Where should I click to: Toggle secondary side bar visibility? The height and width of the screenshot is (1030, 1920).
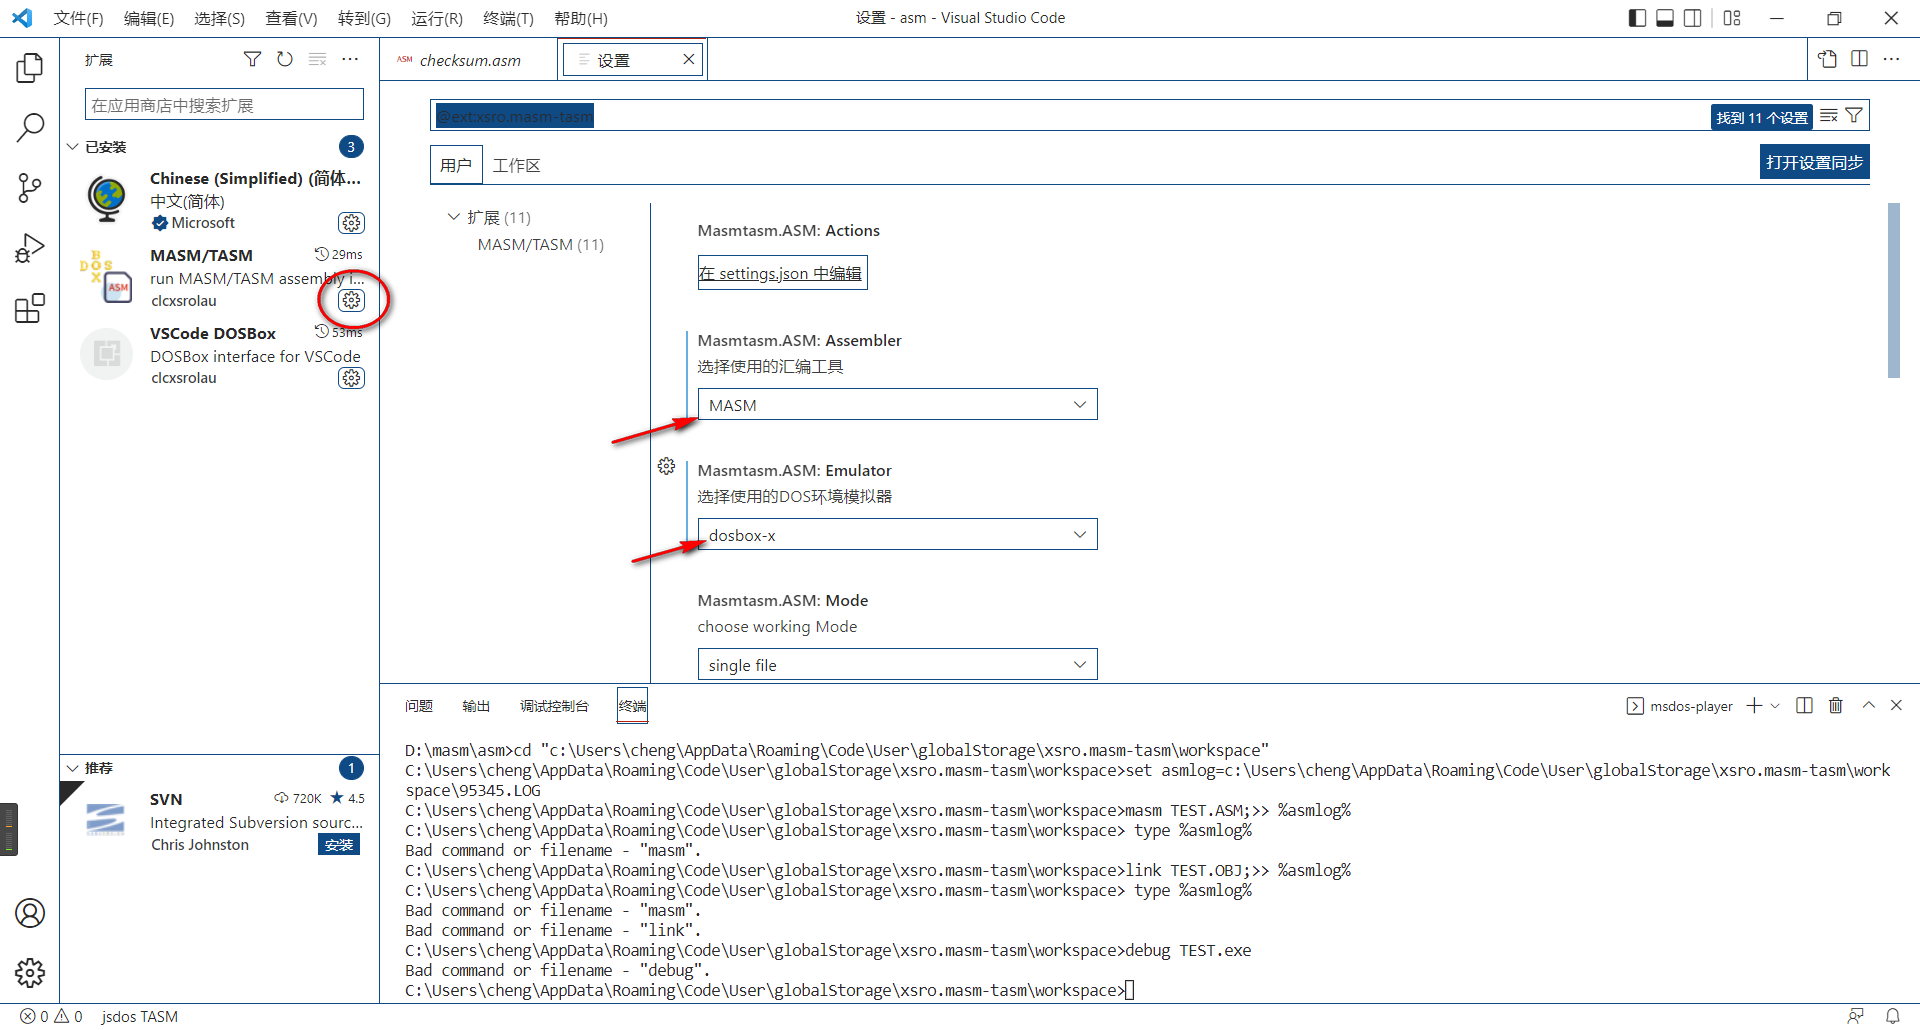pos(1693,18)
